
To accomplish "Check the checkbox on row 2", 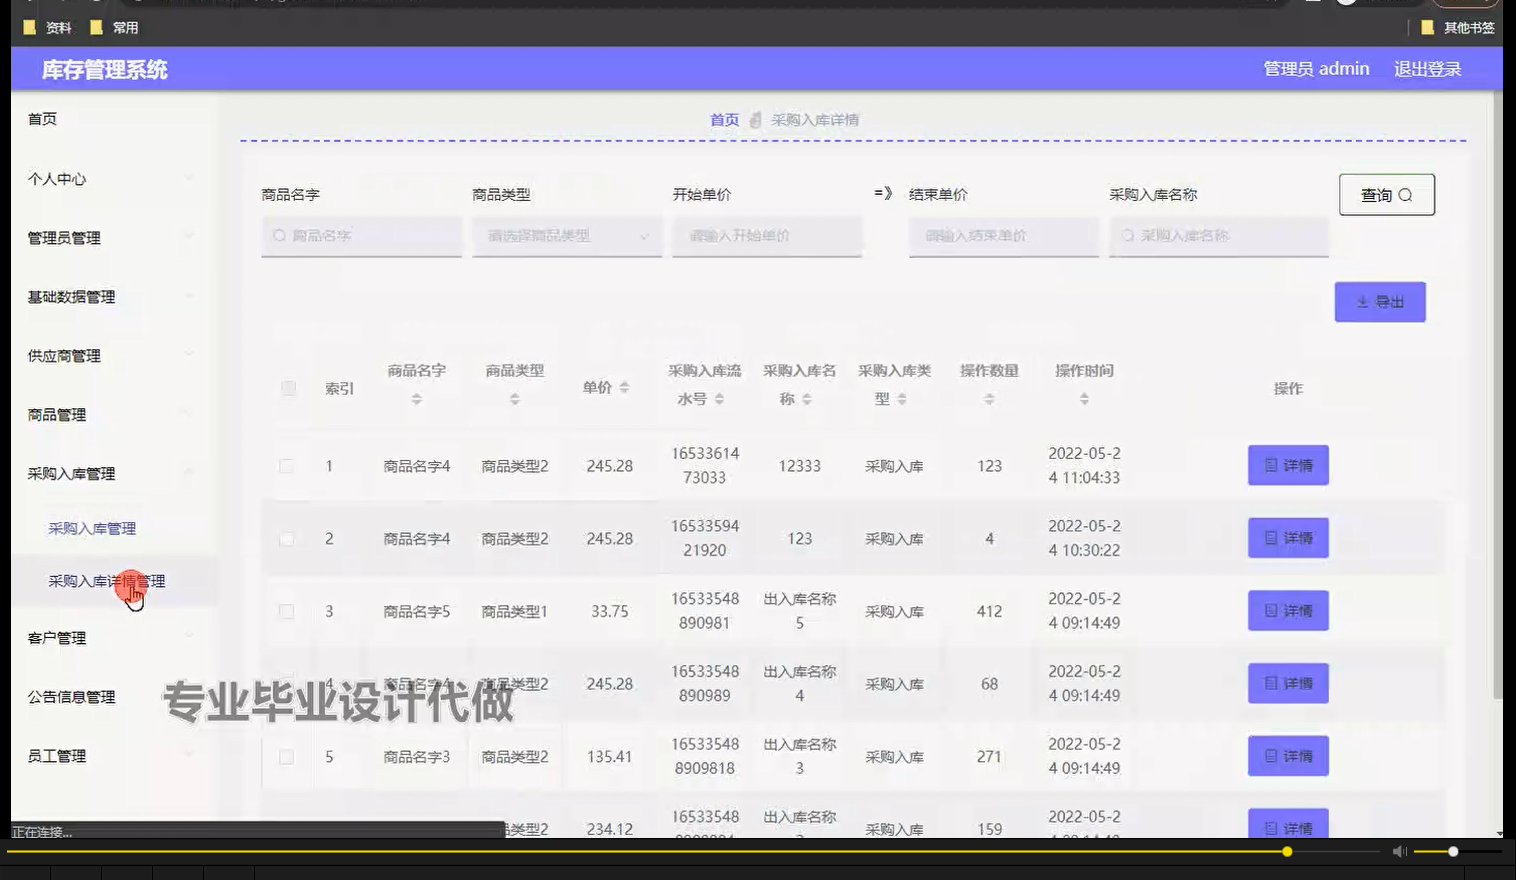I will pyautogui.click(x=288, y=538).
